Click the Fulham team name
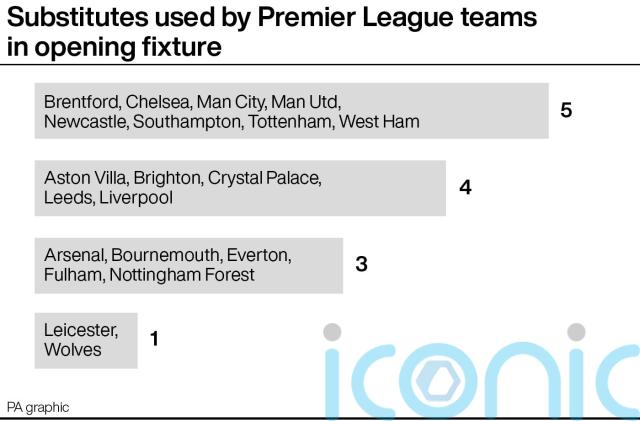The width and height of the screenshot is (640, 421). pos(73,274)
